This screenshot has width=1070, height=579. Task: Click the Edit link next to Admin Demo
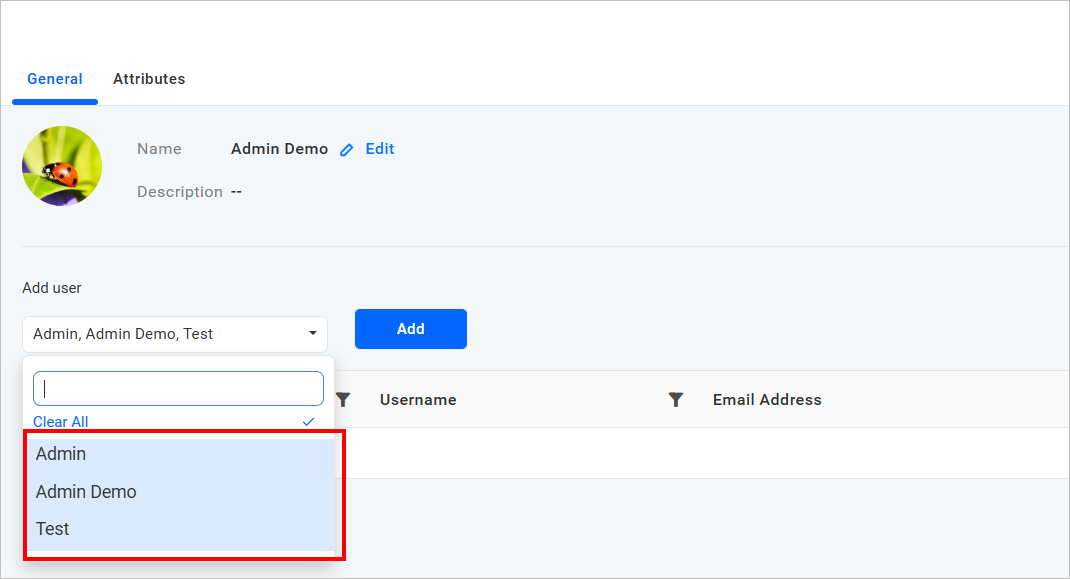tap(380, 148)
